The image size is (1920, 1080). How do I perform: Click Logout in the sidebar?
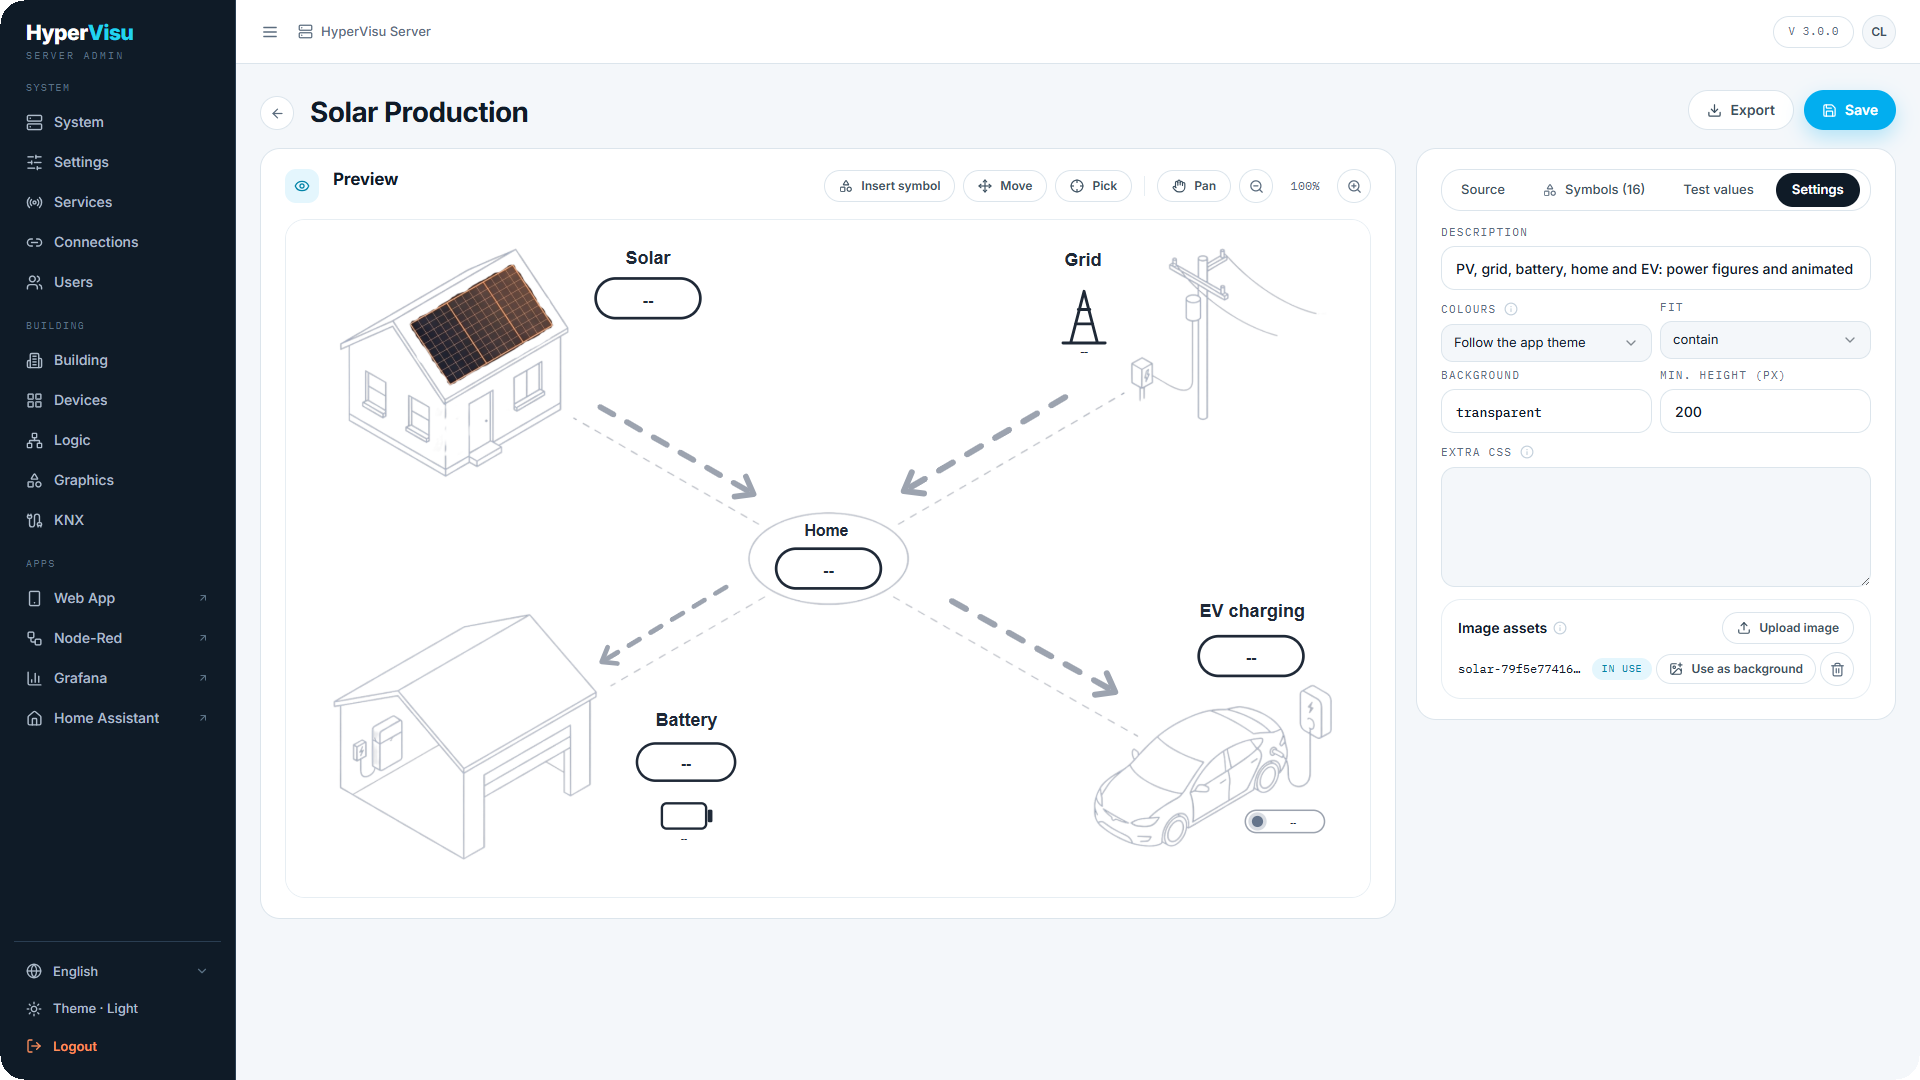pyautogui.click(x=118, y=1047)
